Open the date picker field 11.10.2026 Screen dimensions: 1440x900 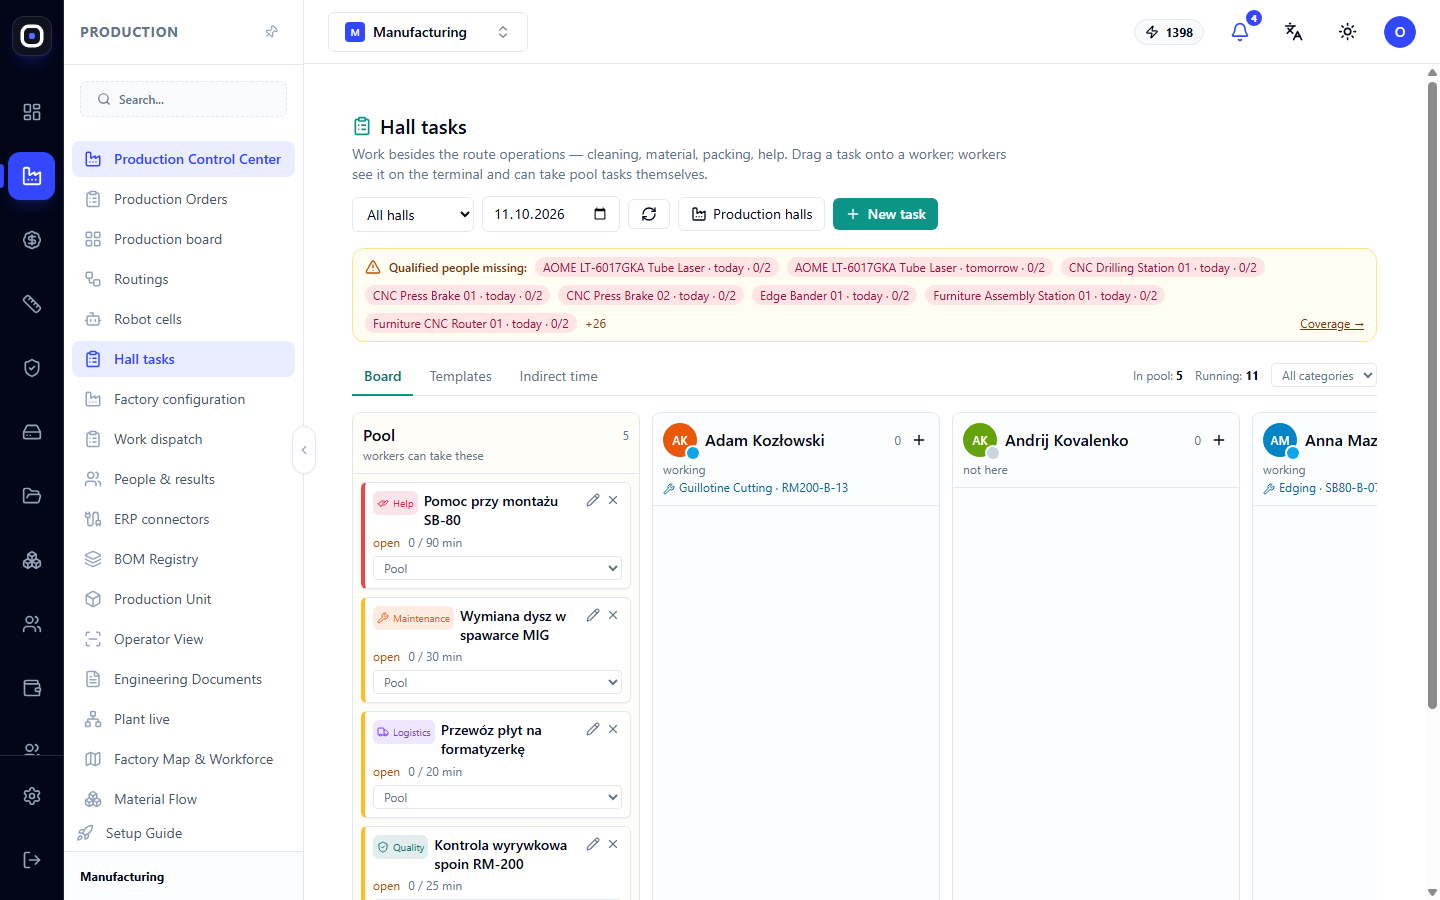551,214
